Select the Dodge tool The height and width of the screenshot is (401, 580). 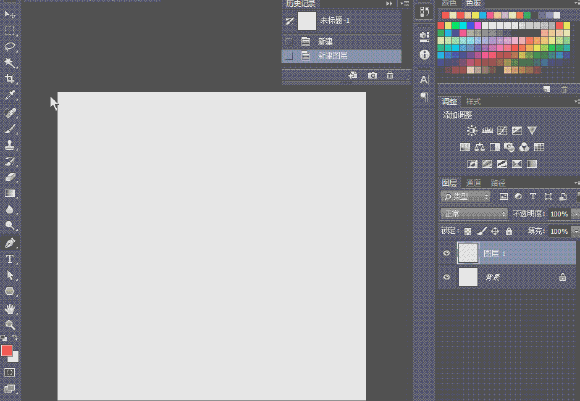[x=10, y=226]
